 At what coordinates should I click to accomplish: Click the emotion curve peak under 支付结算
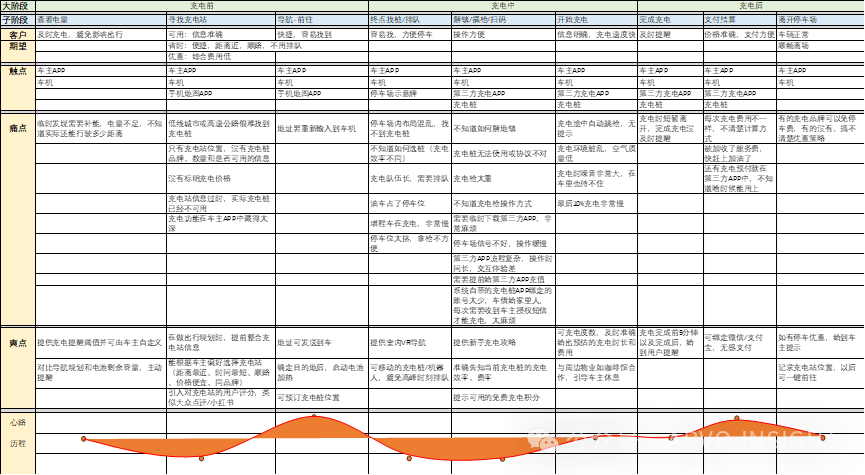[737, 418]
